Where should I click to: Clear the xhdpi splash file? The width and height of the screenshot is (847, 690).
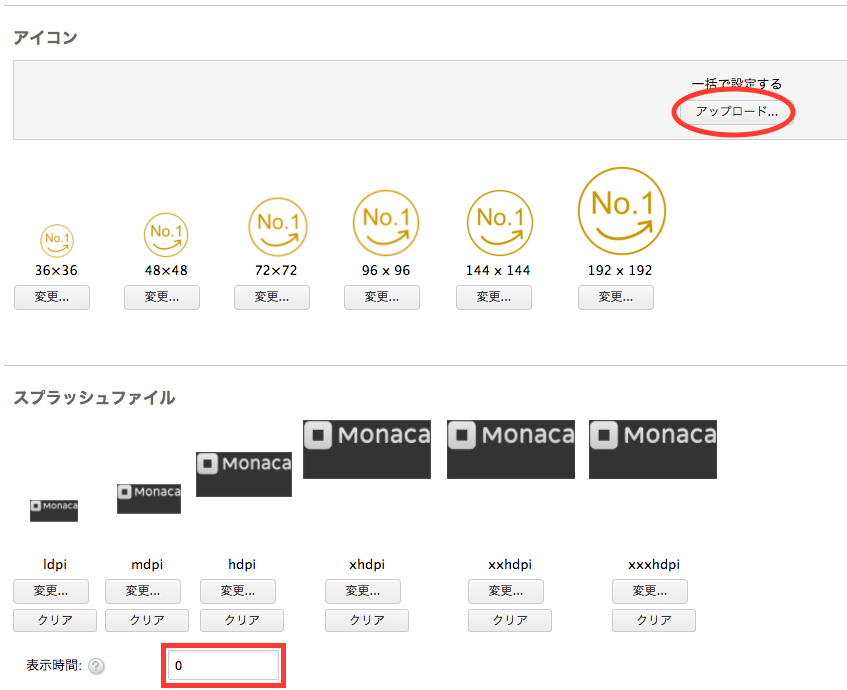367,620
